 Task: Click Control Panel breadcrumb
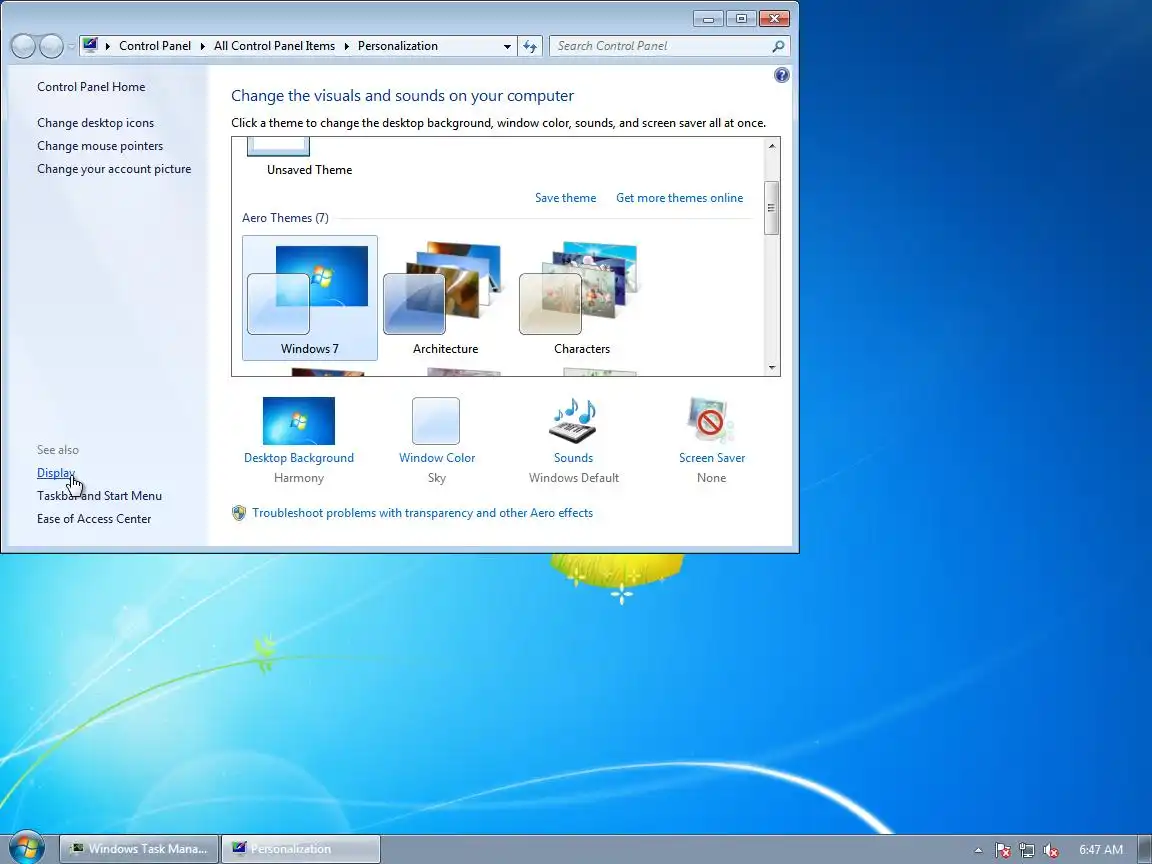[155, 46]
